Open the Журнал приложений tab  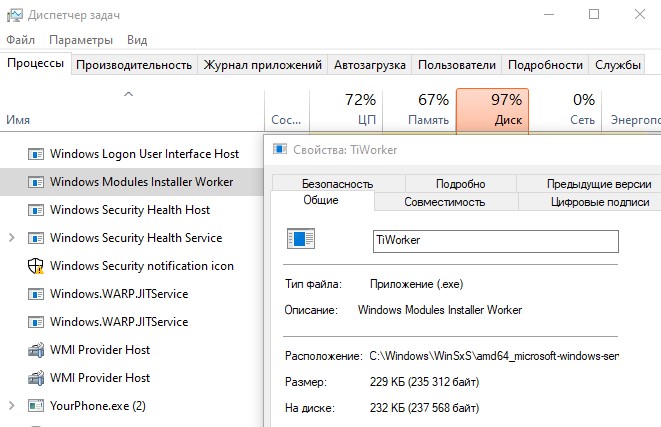point(263,65)
